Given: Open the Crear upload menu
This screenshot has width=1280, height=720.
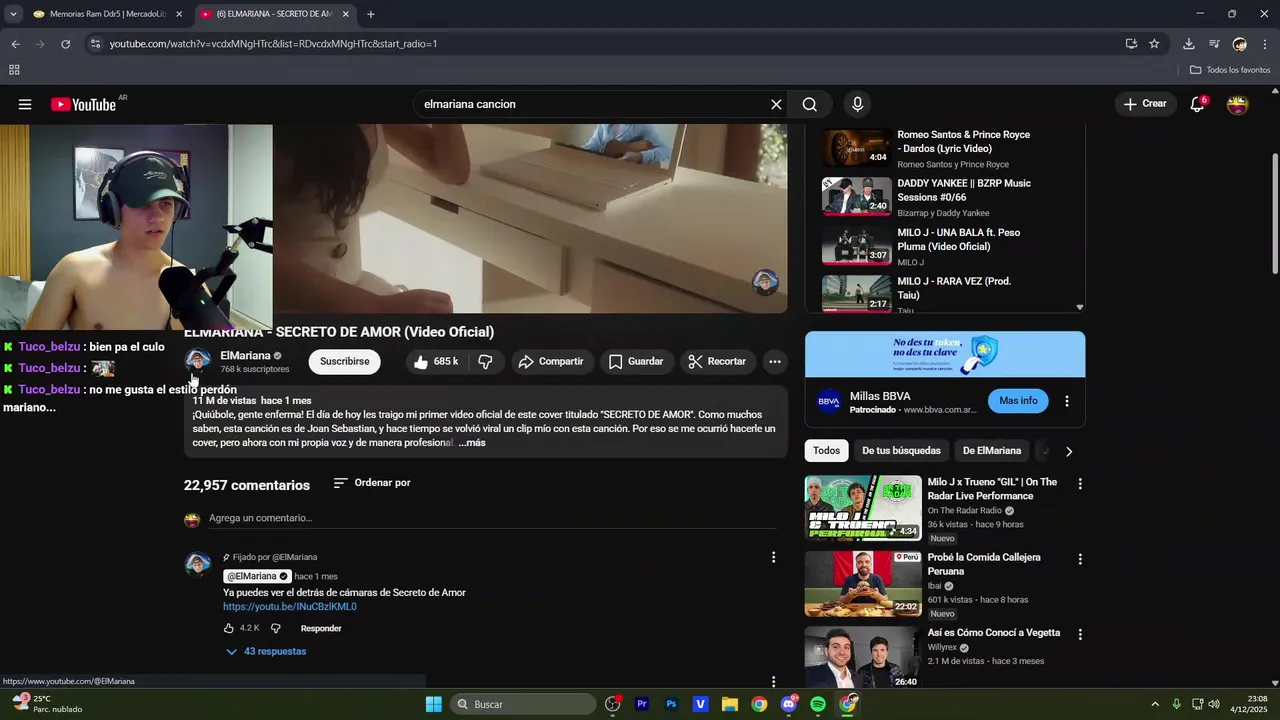Looking at the screenshot, I should tap(1145, 104).
